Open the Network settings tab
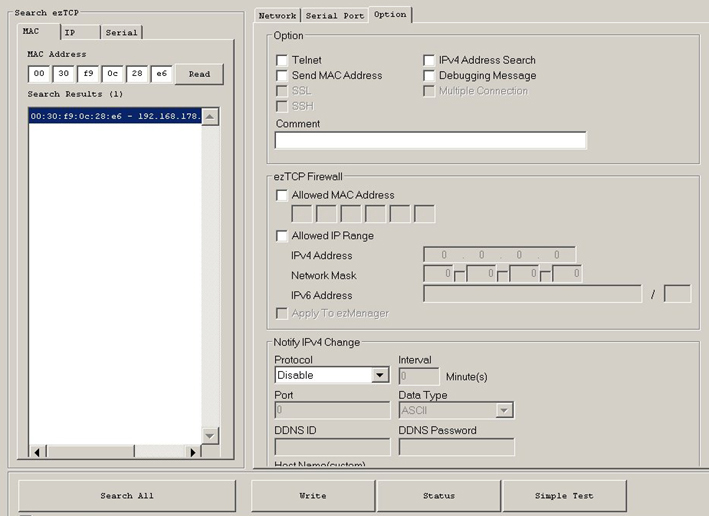 coord(277,16)
